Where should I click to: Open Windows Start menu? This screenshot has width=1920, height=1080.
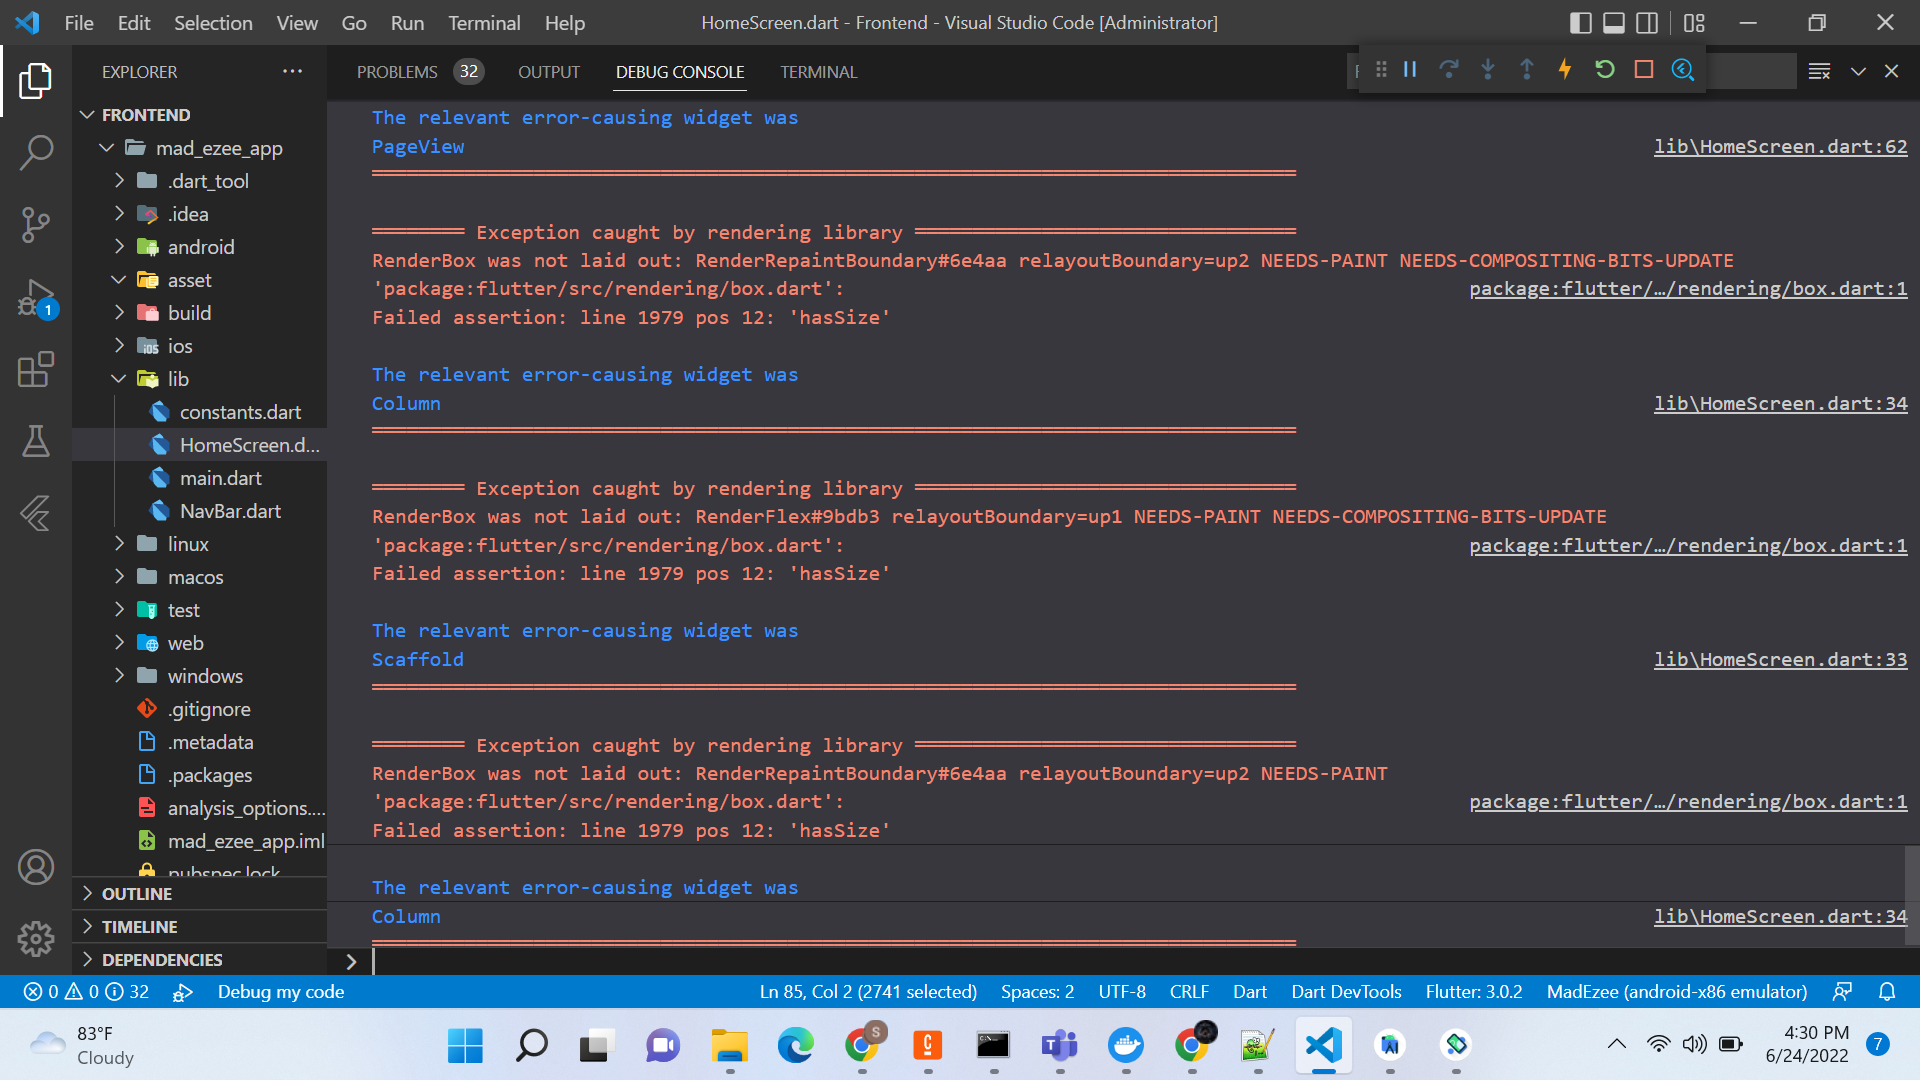[465, 1045]
